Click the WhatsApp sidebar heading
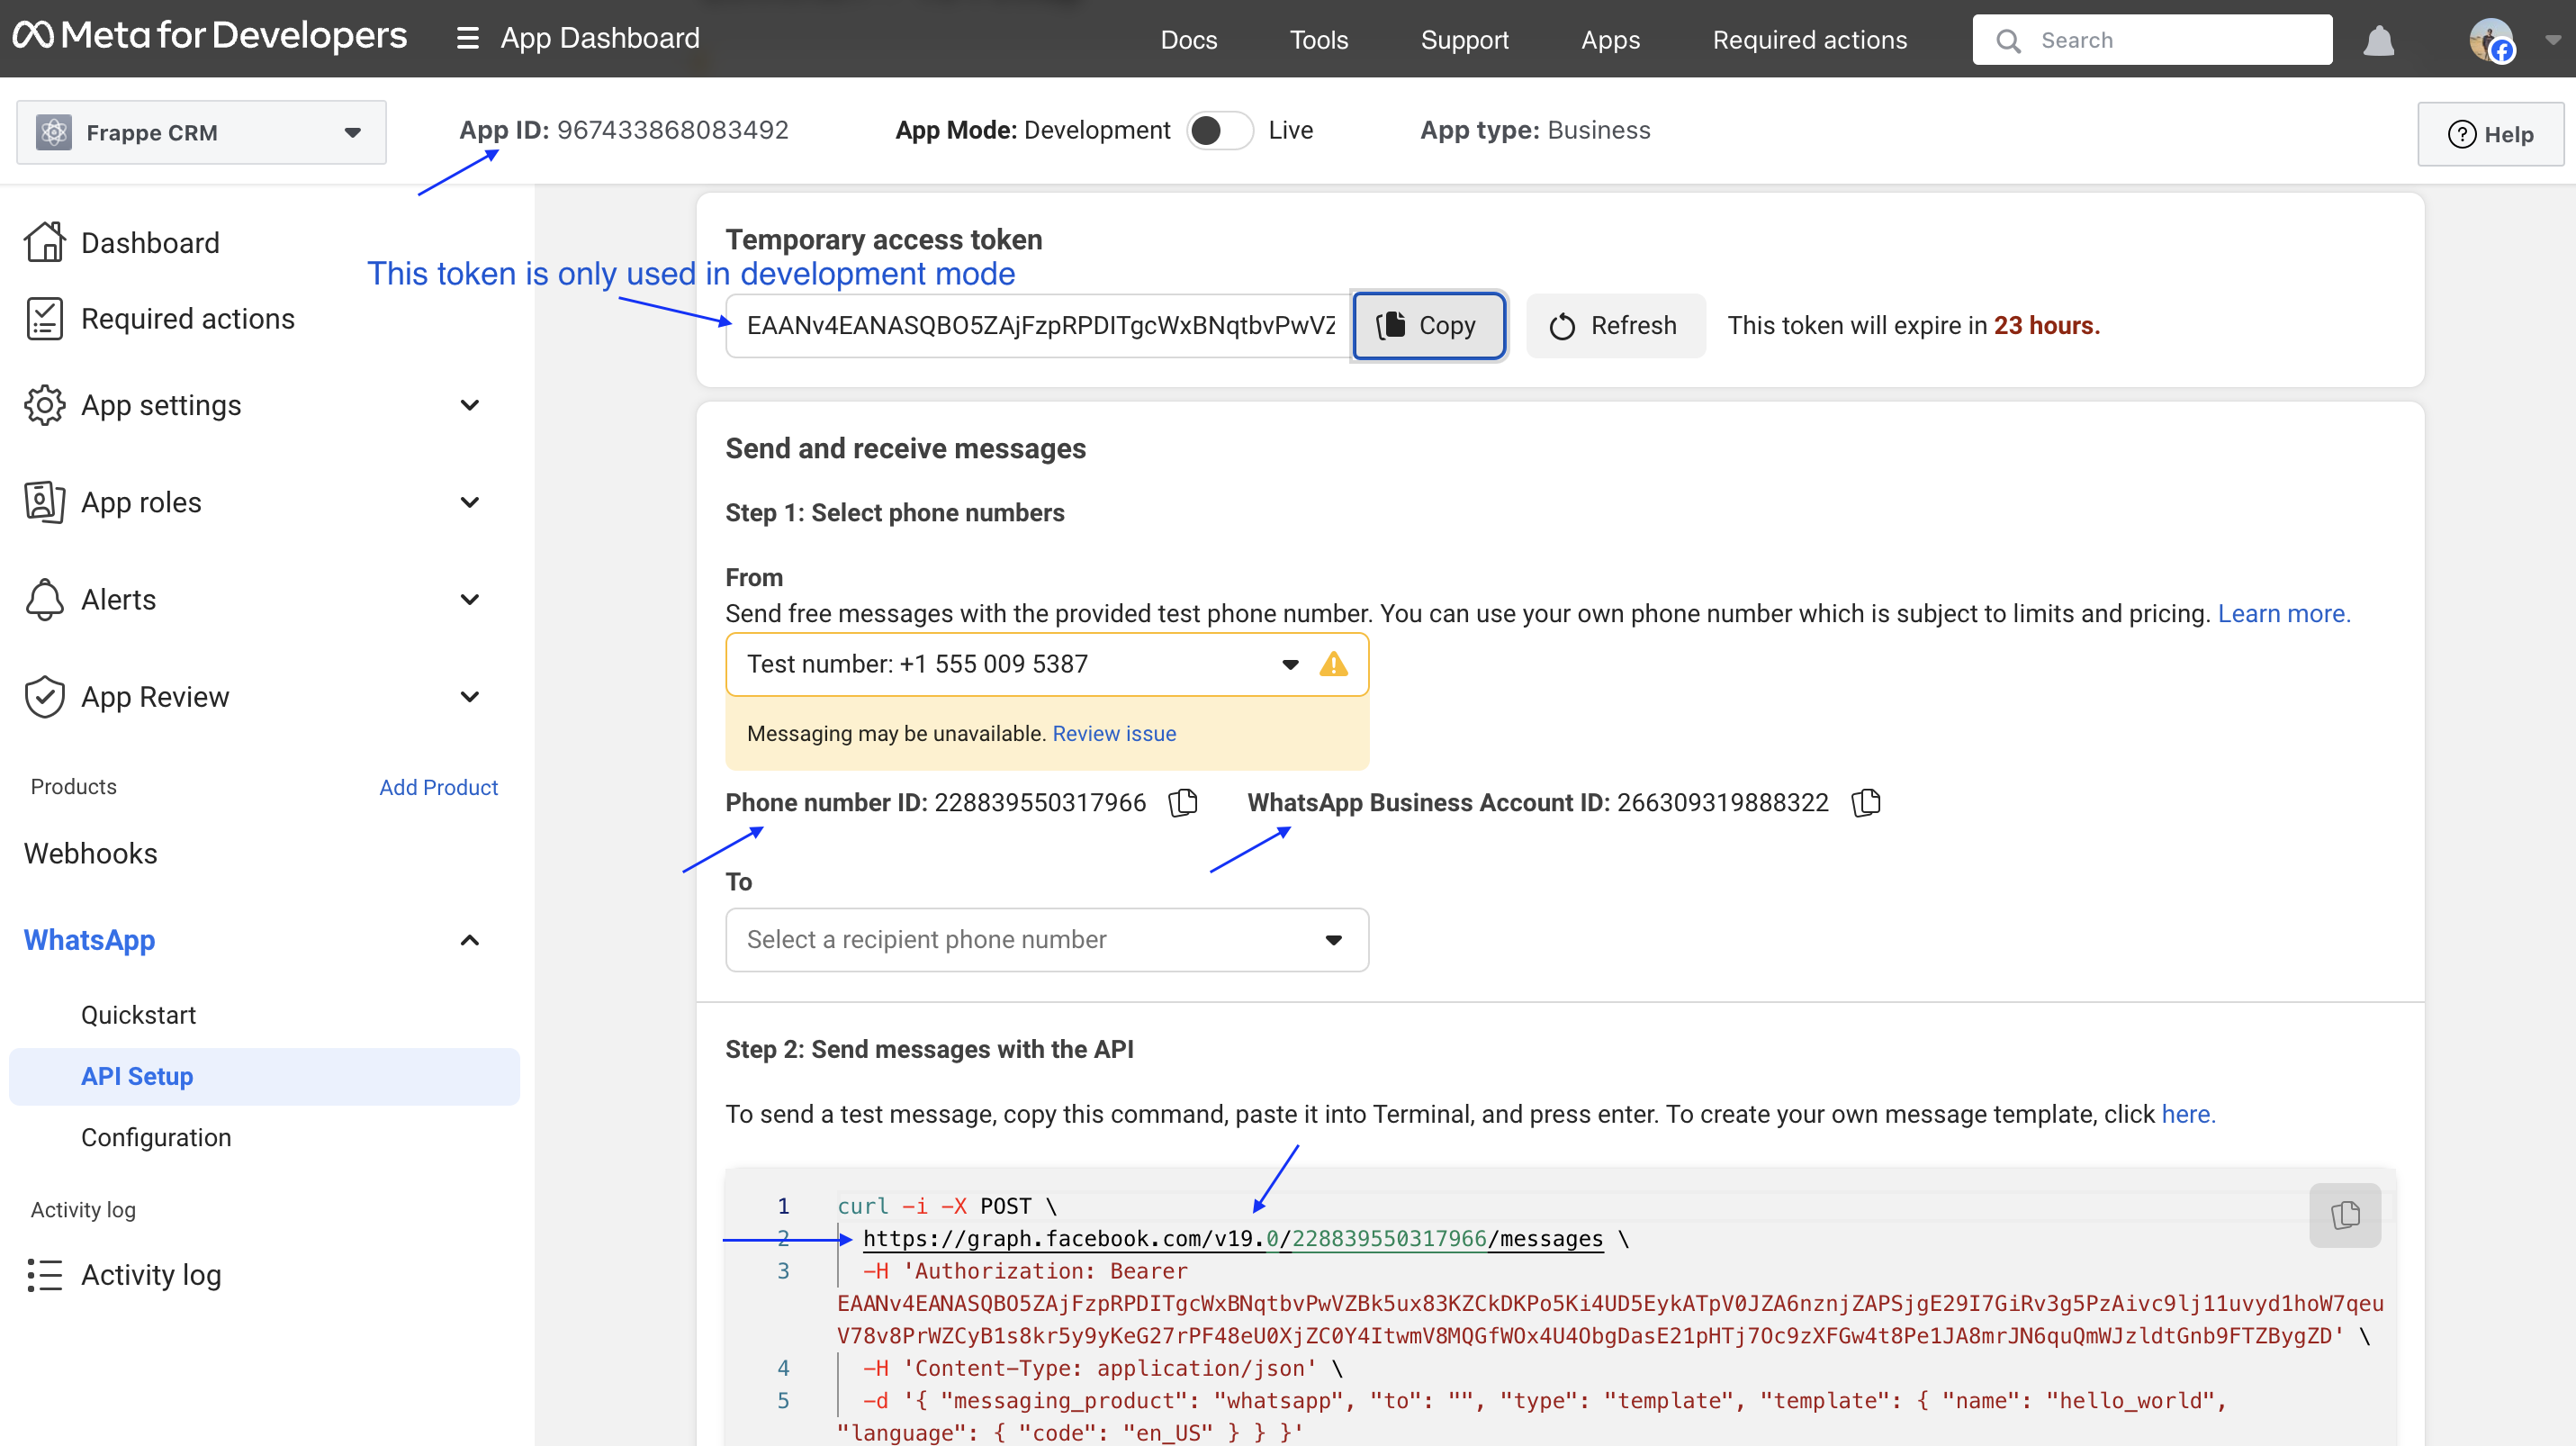 click(x=89, y=940)
